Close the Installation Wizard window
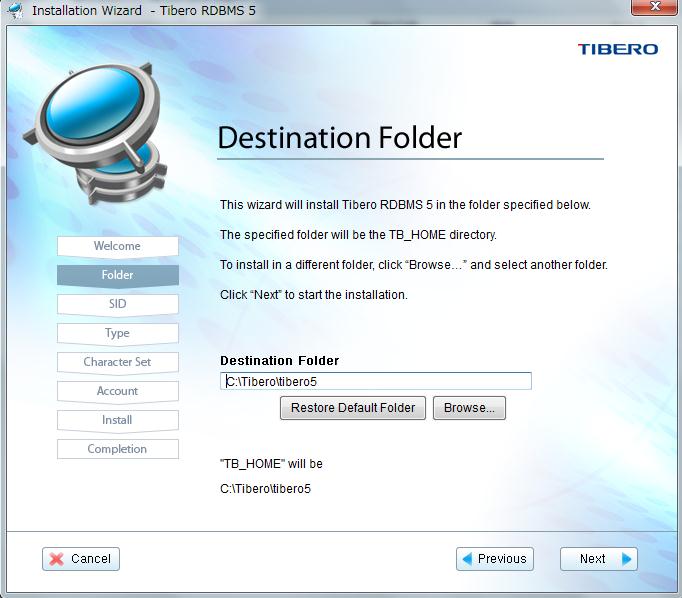This screenshot has height=598, width=682. 654,7
